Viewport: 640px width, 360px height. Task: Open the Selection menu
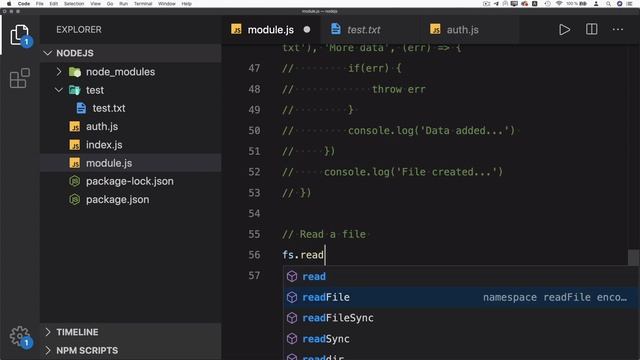point(74,4)
